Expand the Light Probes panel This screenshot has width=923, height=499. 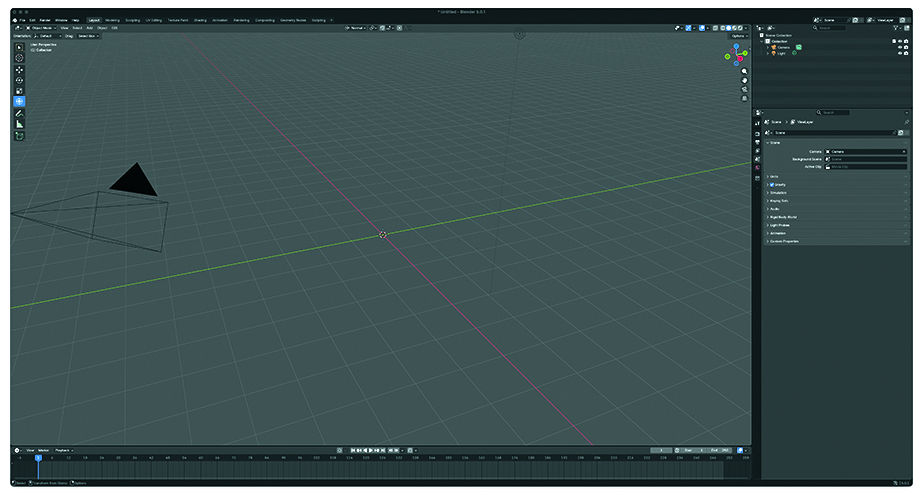[x=836, y=225]
